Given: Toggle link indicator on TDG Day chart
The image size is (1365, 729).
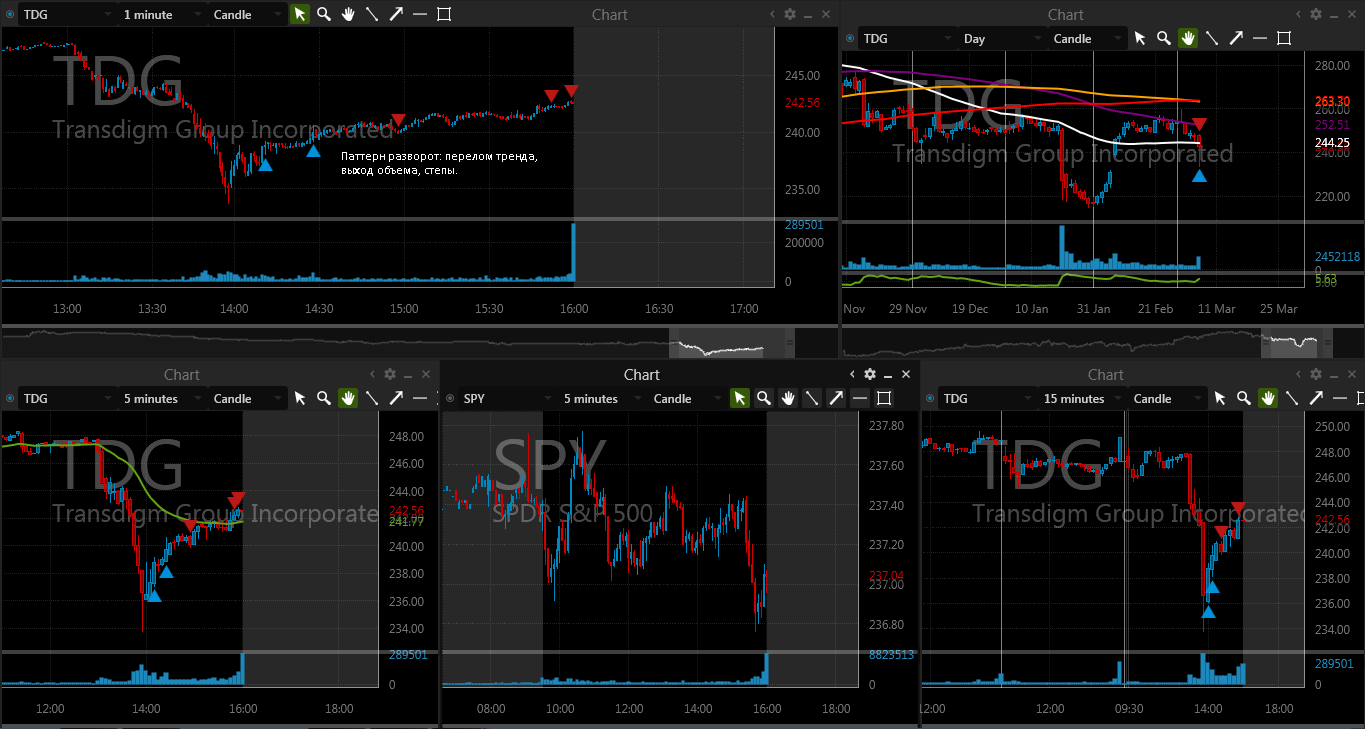Looking at the screenshot, I should [850, 38].
